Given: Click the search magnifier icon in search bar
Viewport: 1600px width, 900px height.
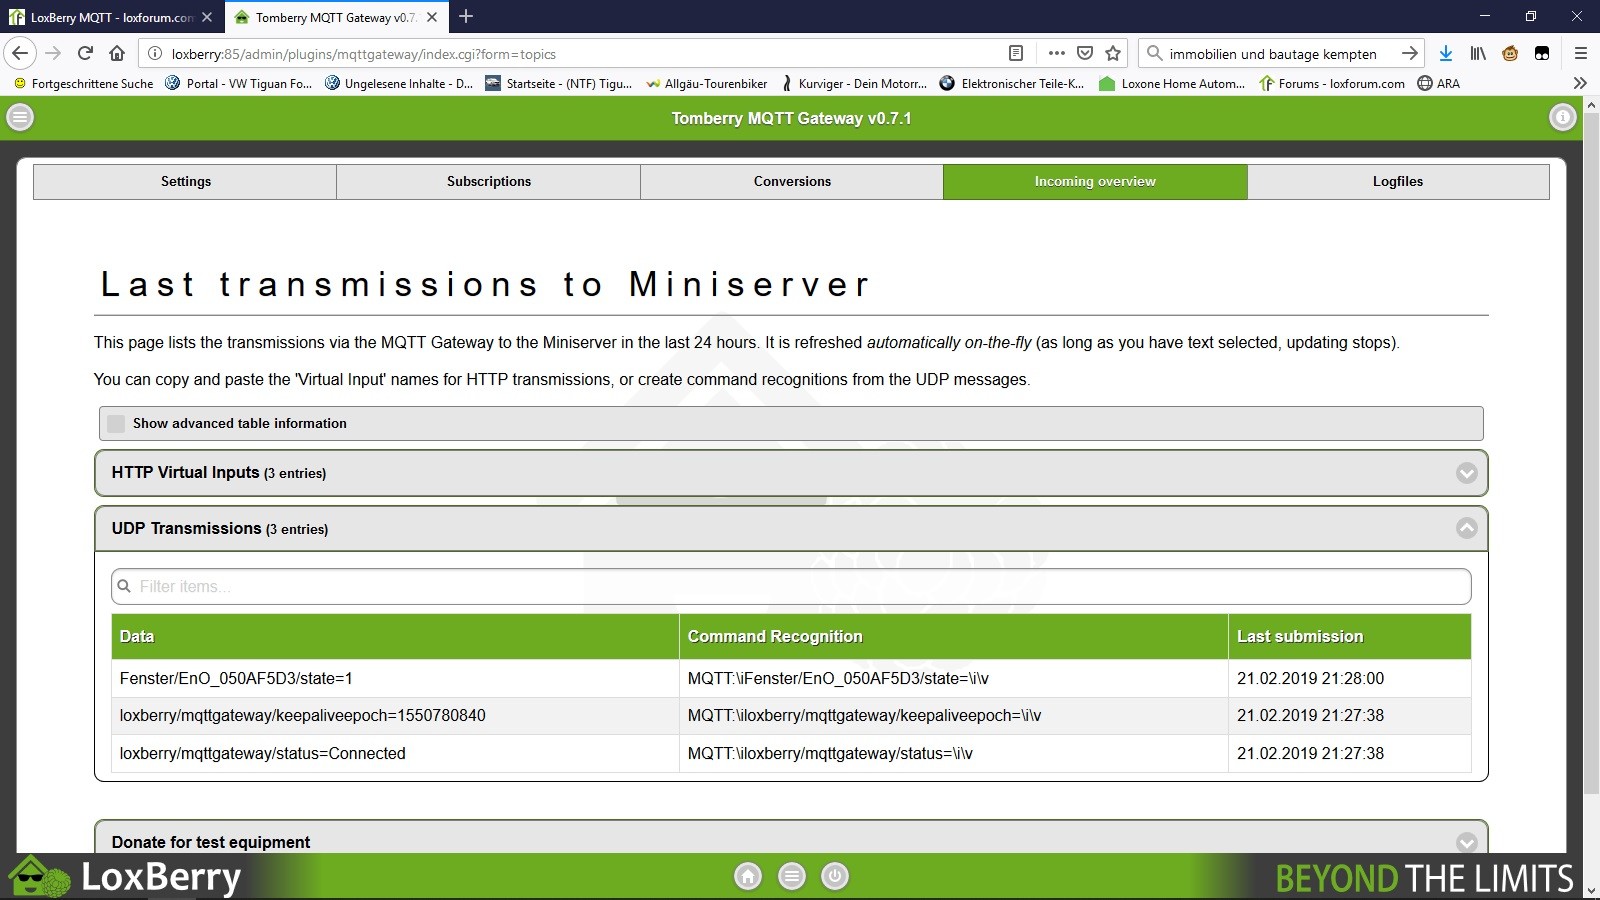Looking at the screenshot, I should click(x=1154, y=54).
